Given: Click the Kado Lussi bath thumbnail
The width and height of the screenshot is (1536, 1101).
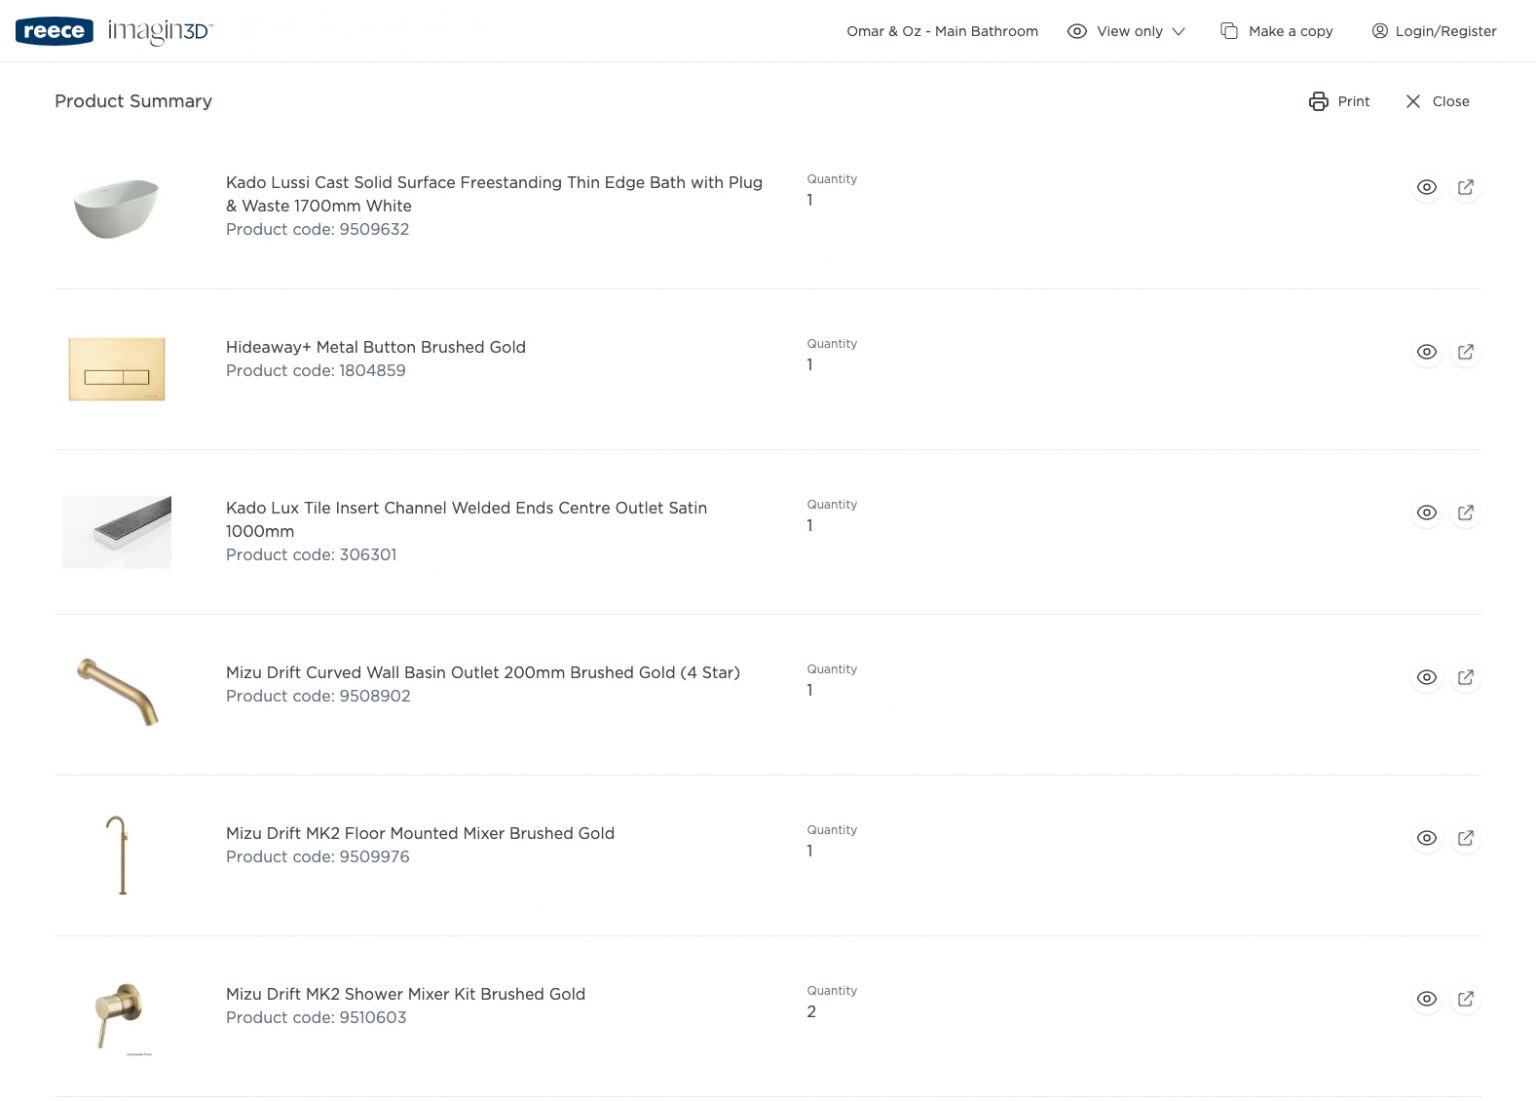Looking at the screenshot, I should click(116, 208).
